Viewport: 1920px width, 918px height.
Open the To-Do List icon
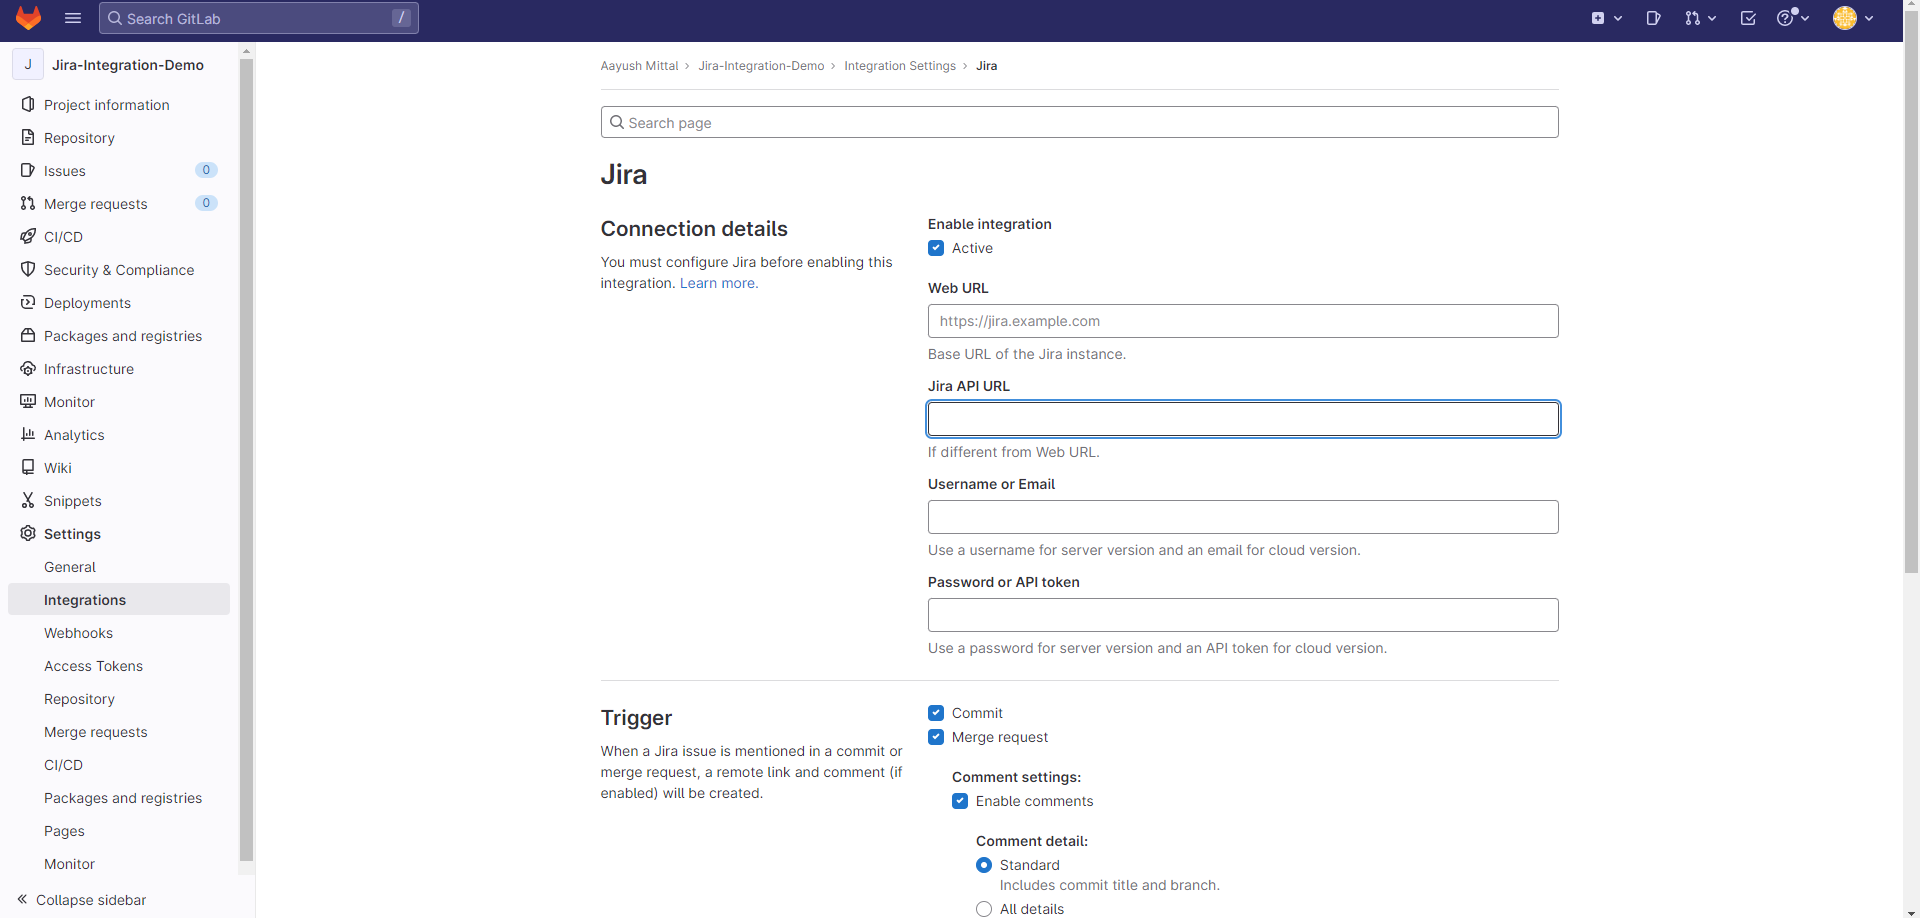click(x=1748, y=18)
